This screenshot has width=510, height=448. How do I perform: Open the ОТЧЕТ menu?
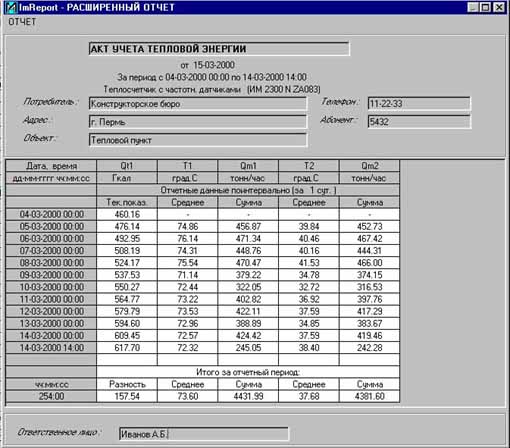(22, 22)
